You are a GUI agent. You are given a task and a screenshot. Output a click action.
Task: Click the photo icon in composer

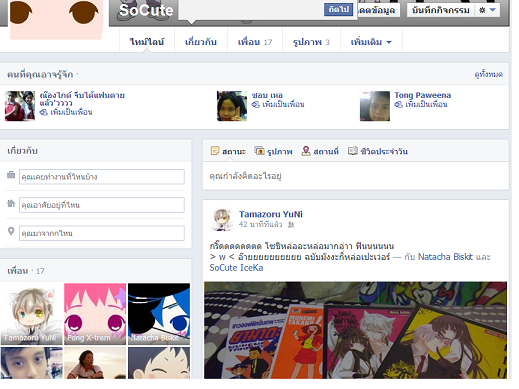pyautogui.click(x=259, y=151)
